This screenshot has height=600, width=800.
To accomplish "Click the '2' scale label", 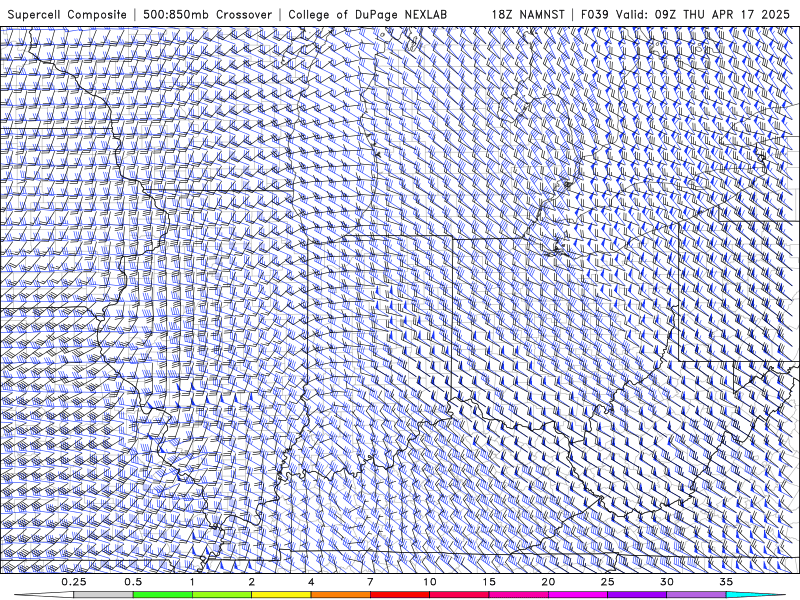I will coord(252,582).
